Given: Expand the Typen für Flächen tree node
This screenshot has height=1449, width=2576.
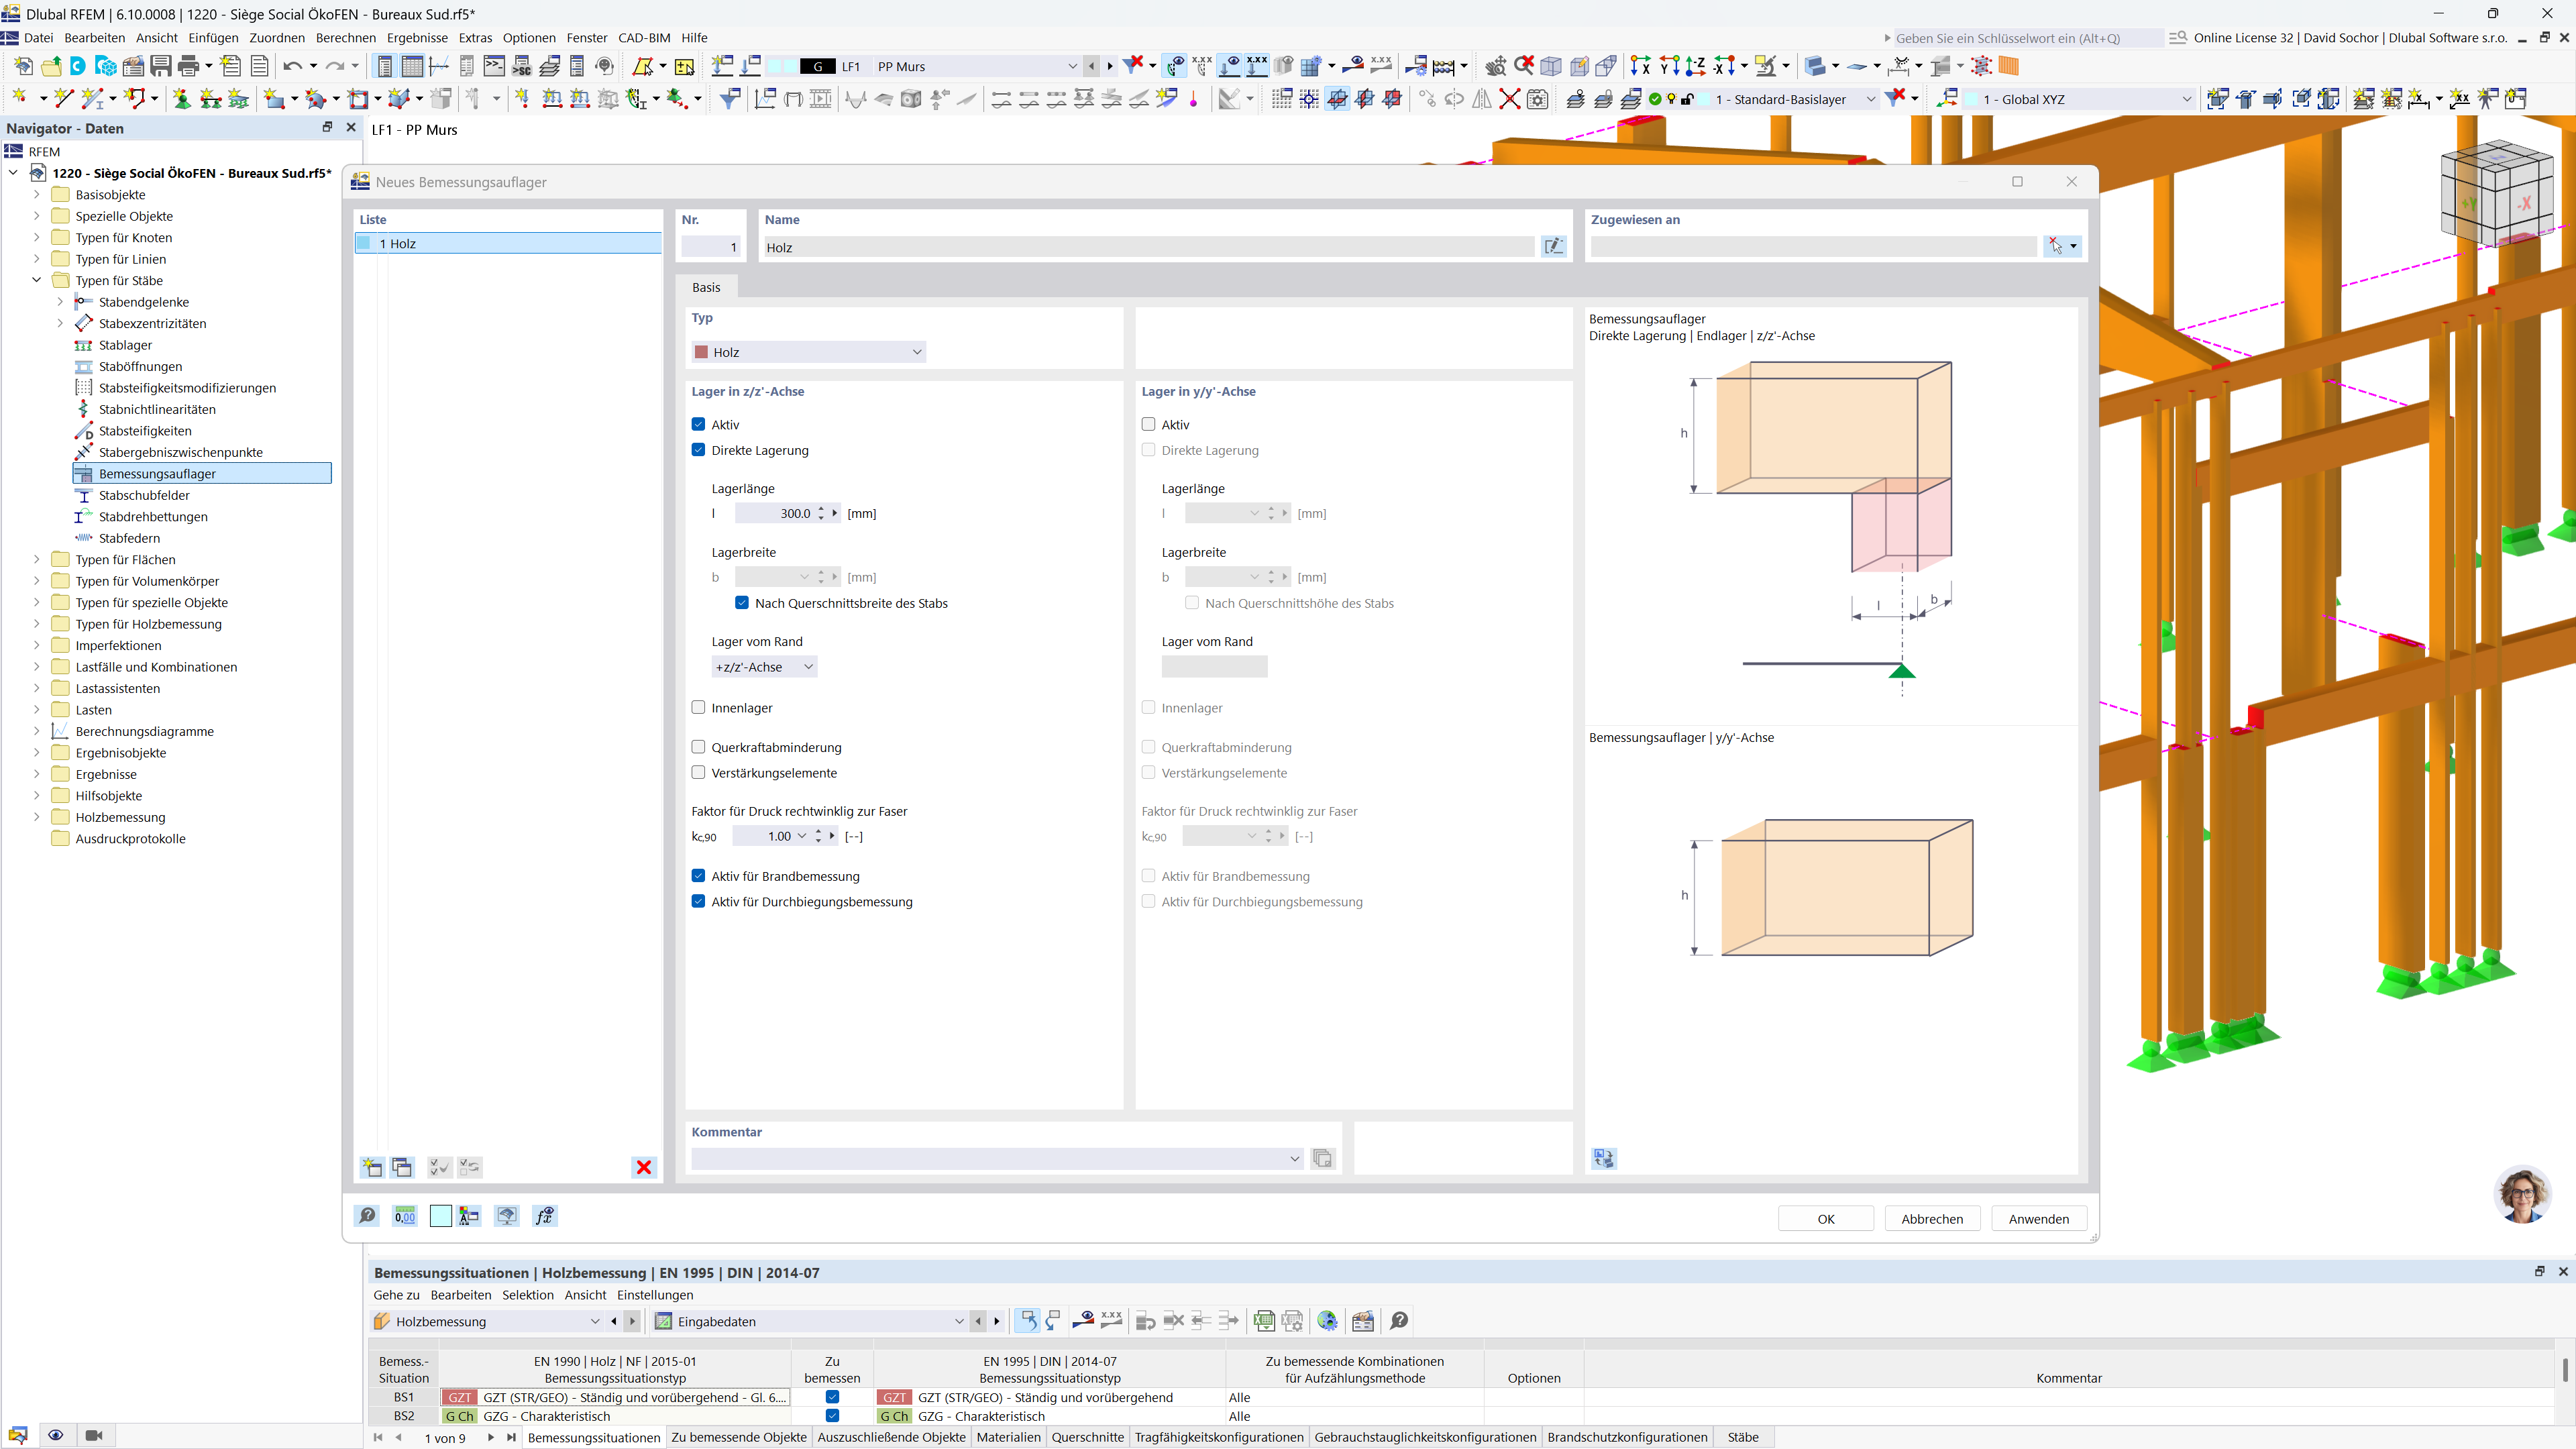Looking at the screenshot, I should (37, 559).
